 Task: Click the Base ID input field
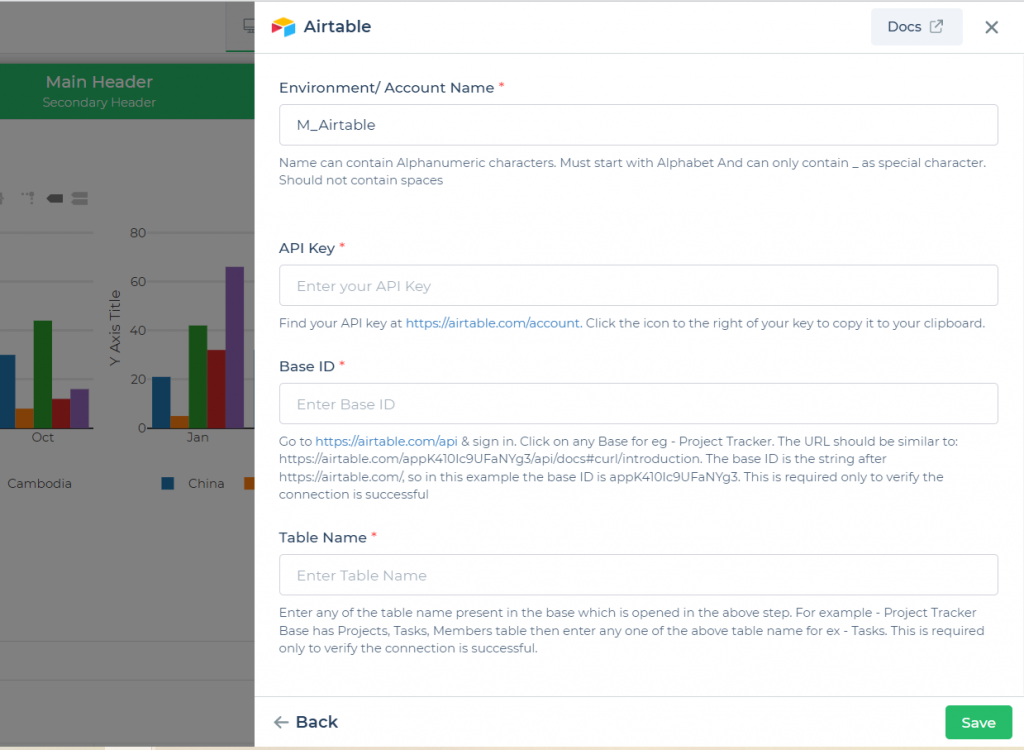click(x=638, y=404)
